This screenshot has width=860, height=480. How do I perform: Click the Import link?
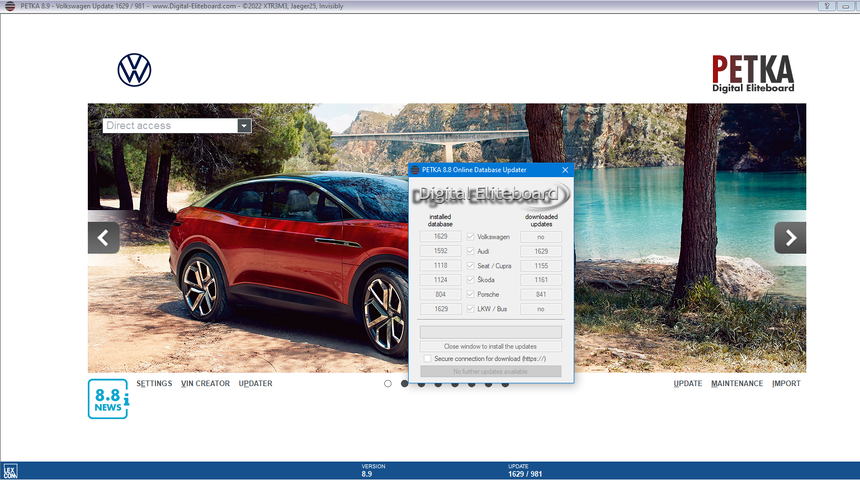[786, 384]
